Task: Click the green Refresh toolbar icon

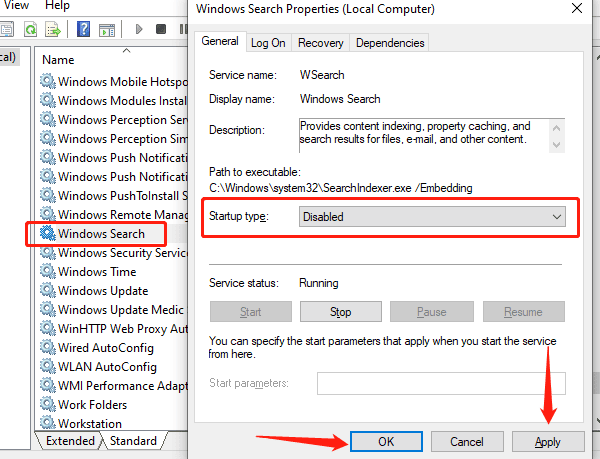Action: pyautogui.click(x=30, y=29)
